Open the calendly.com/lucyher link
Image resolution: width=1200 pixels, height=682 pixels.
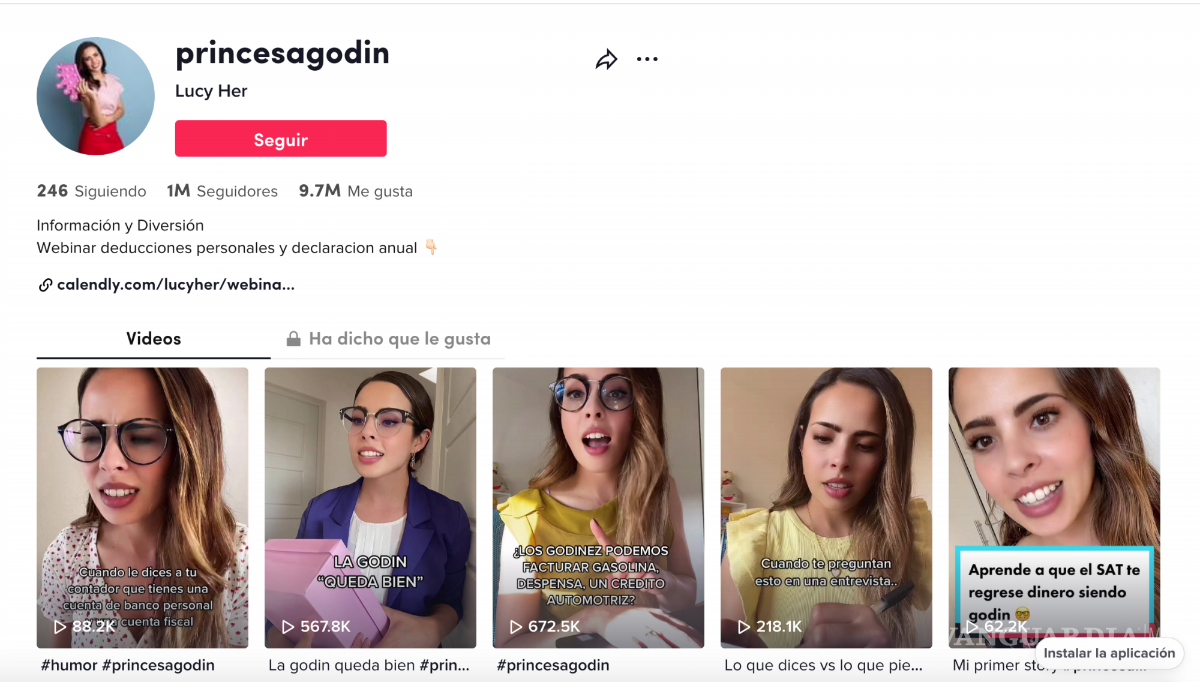coord(176,285)
